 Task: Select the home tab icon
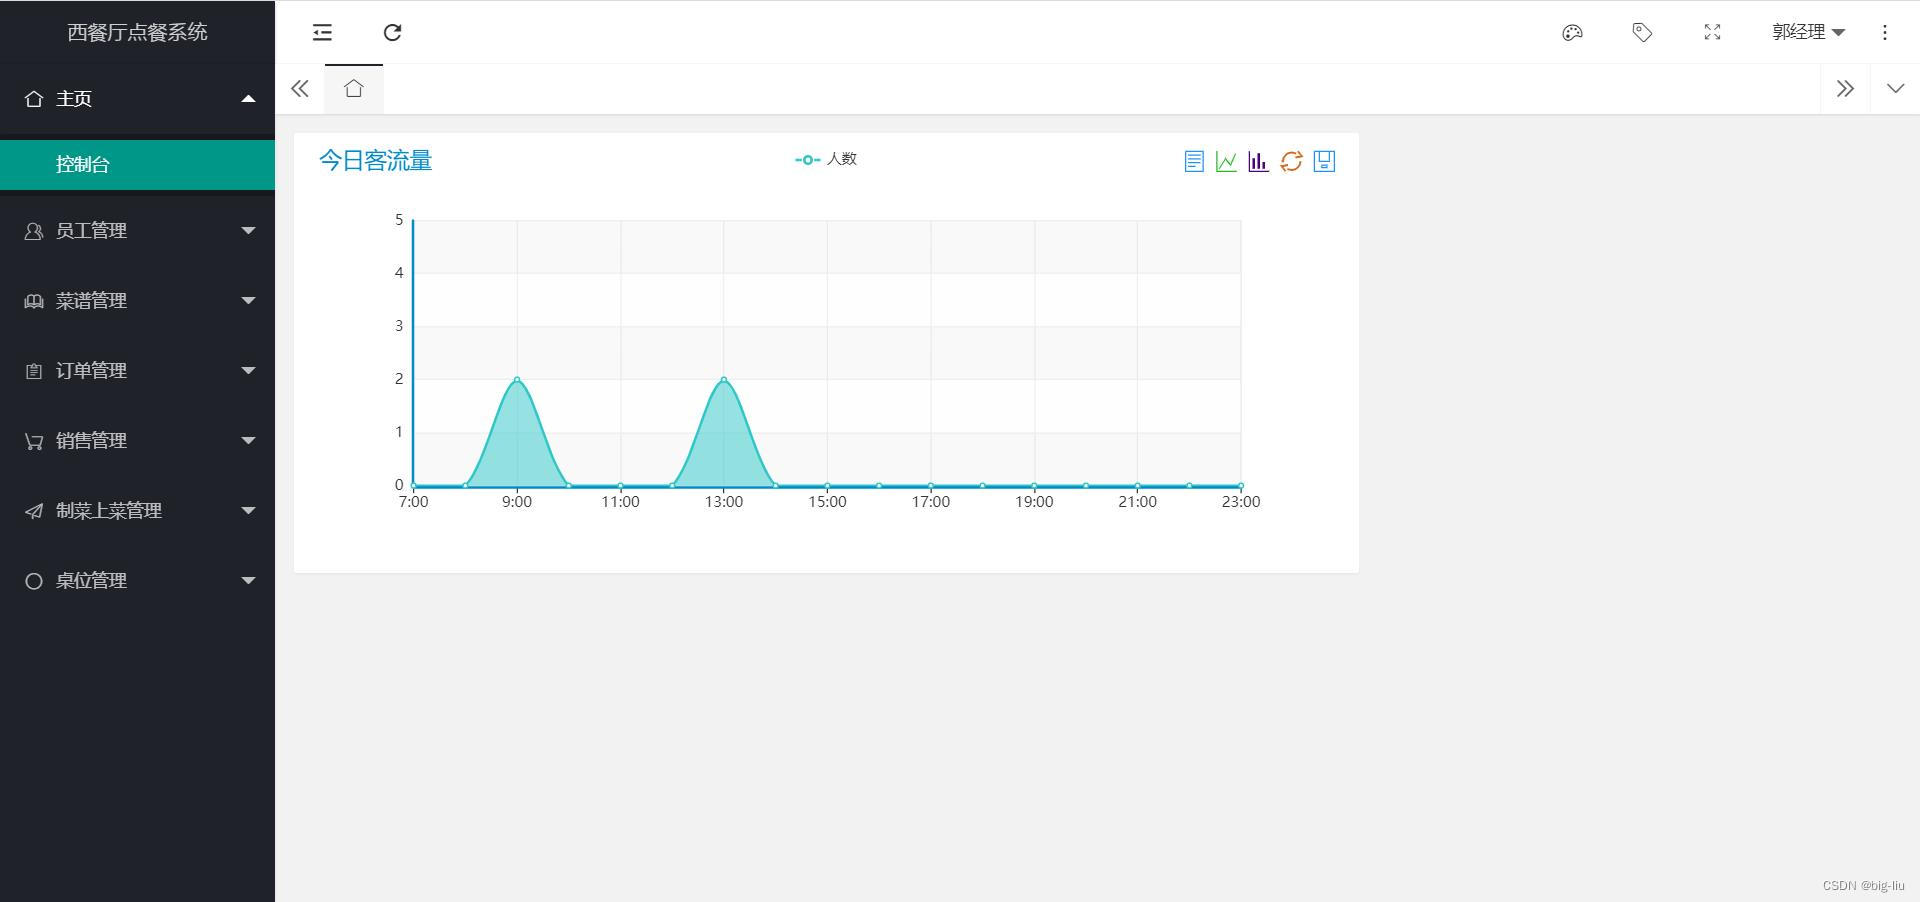pyautogui.click(x=353, y=89)
